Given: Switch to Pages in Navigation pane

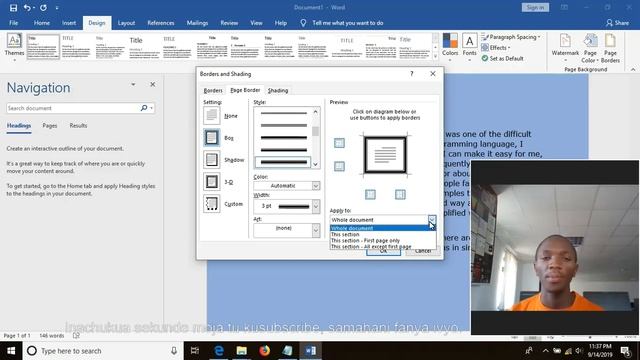Looking at the screenshot, I should click(x=50, y=126).
